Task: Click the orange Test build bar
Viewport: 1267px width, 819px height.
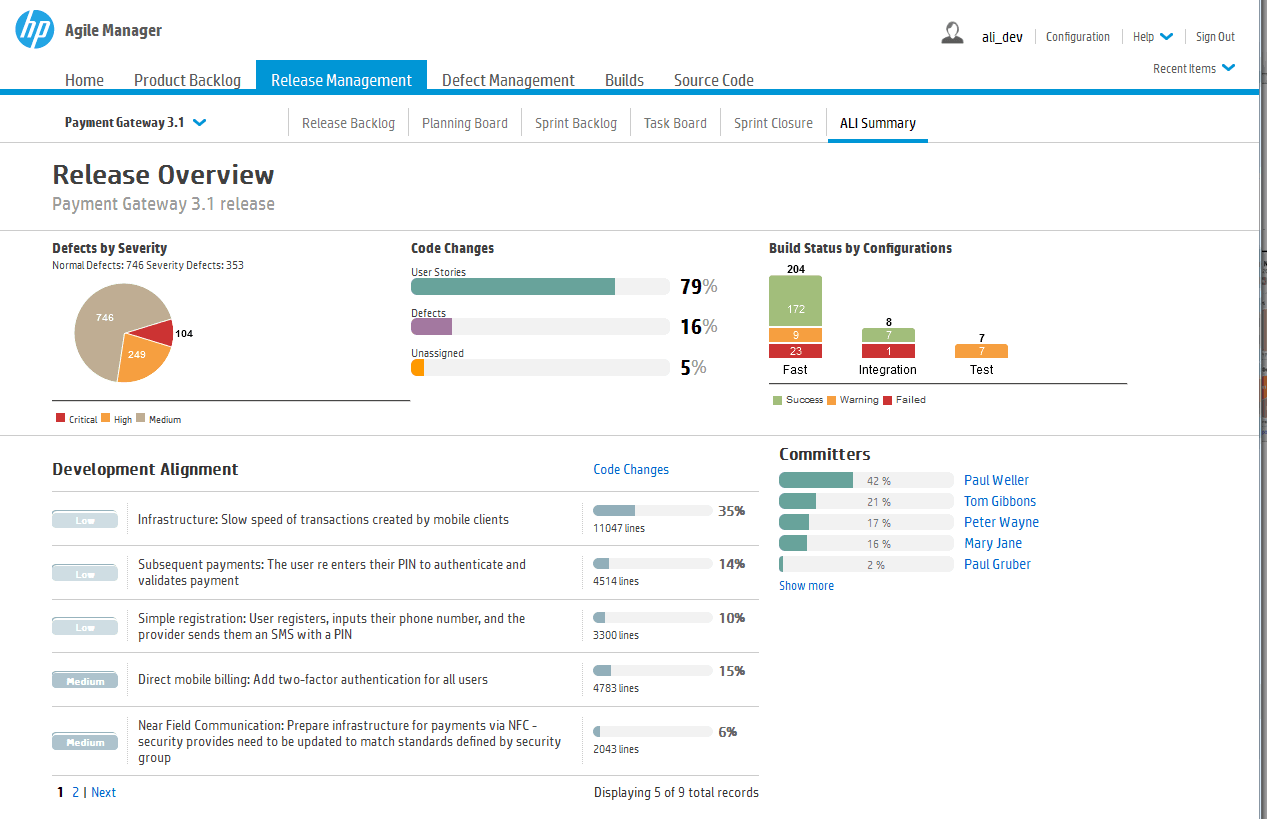Action: (981, 351)
